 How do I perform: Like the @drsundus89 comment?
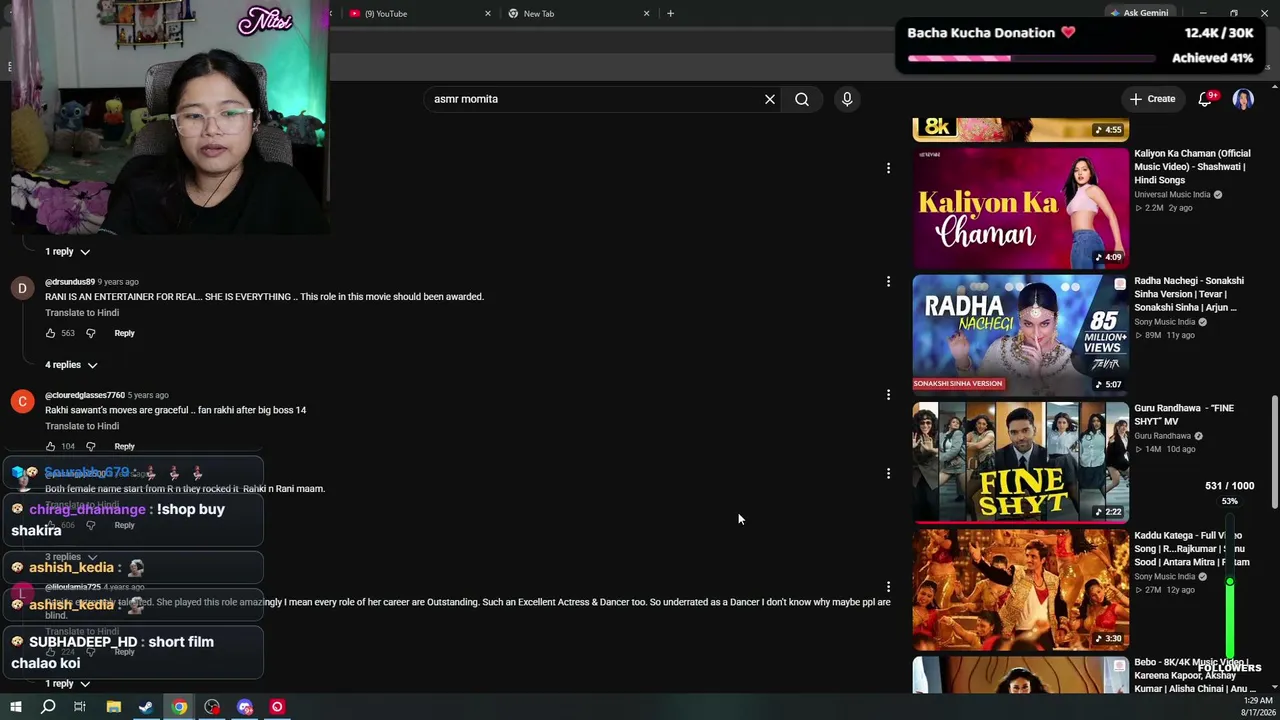point(50,333)
